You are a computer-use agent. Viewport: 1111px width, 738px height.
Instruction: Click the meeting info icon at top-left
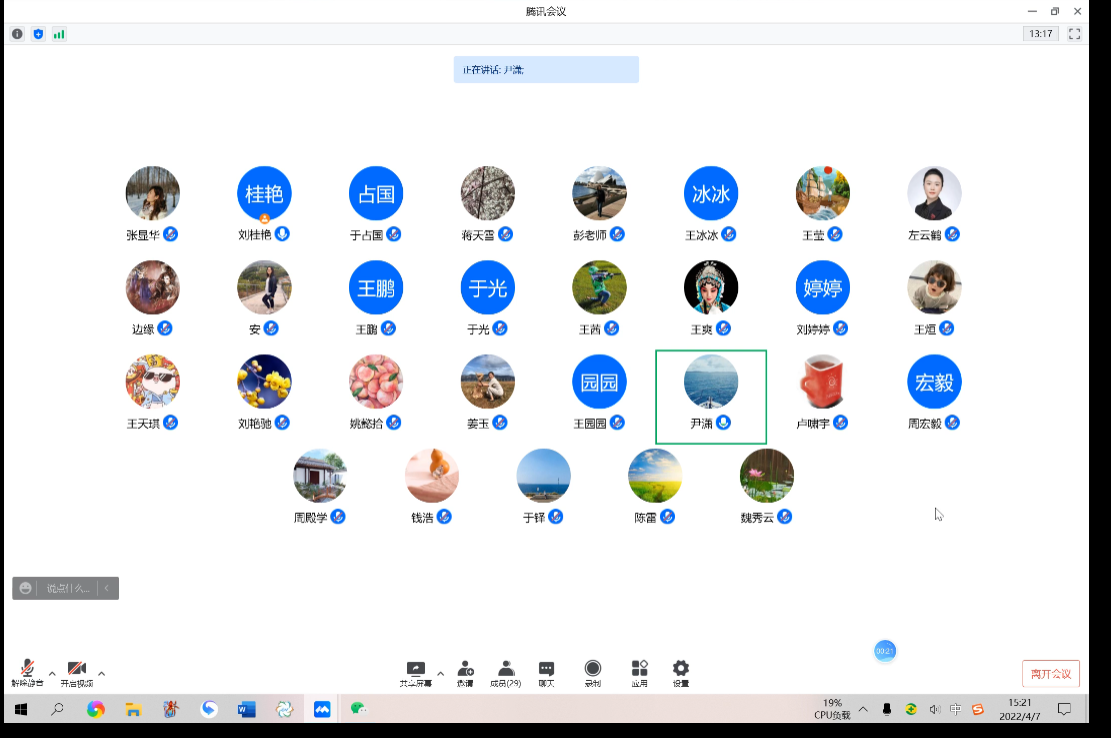(17, 34)
